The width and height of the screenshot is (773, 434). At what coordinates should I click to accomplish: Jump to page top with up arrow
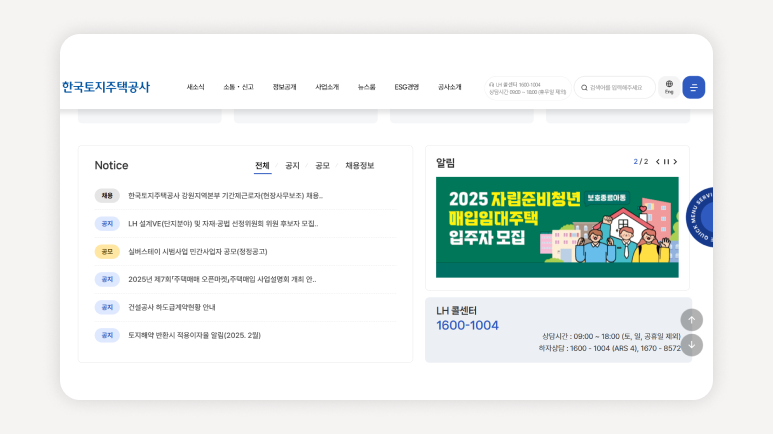point(692,320)
